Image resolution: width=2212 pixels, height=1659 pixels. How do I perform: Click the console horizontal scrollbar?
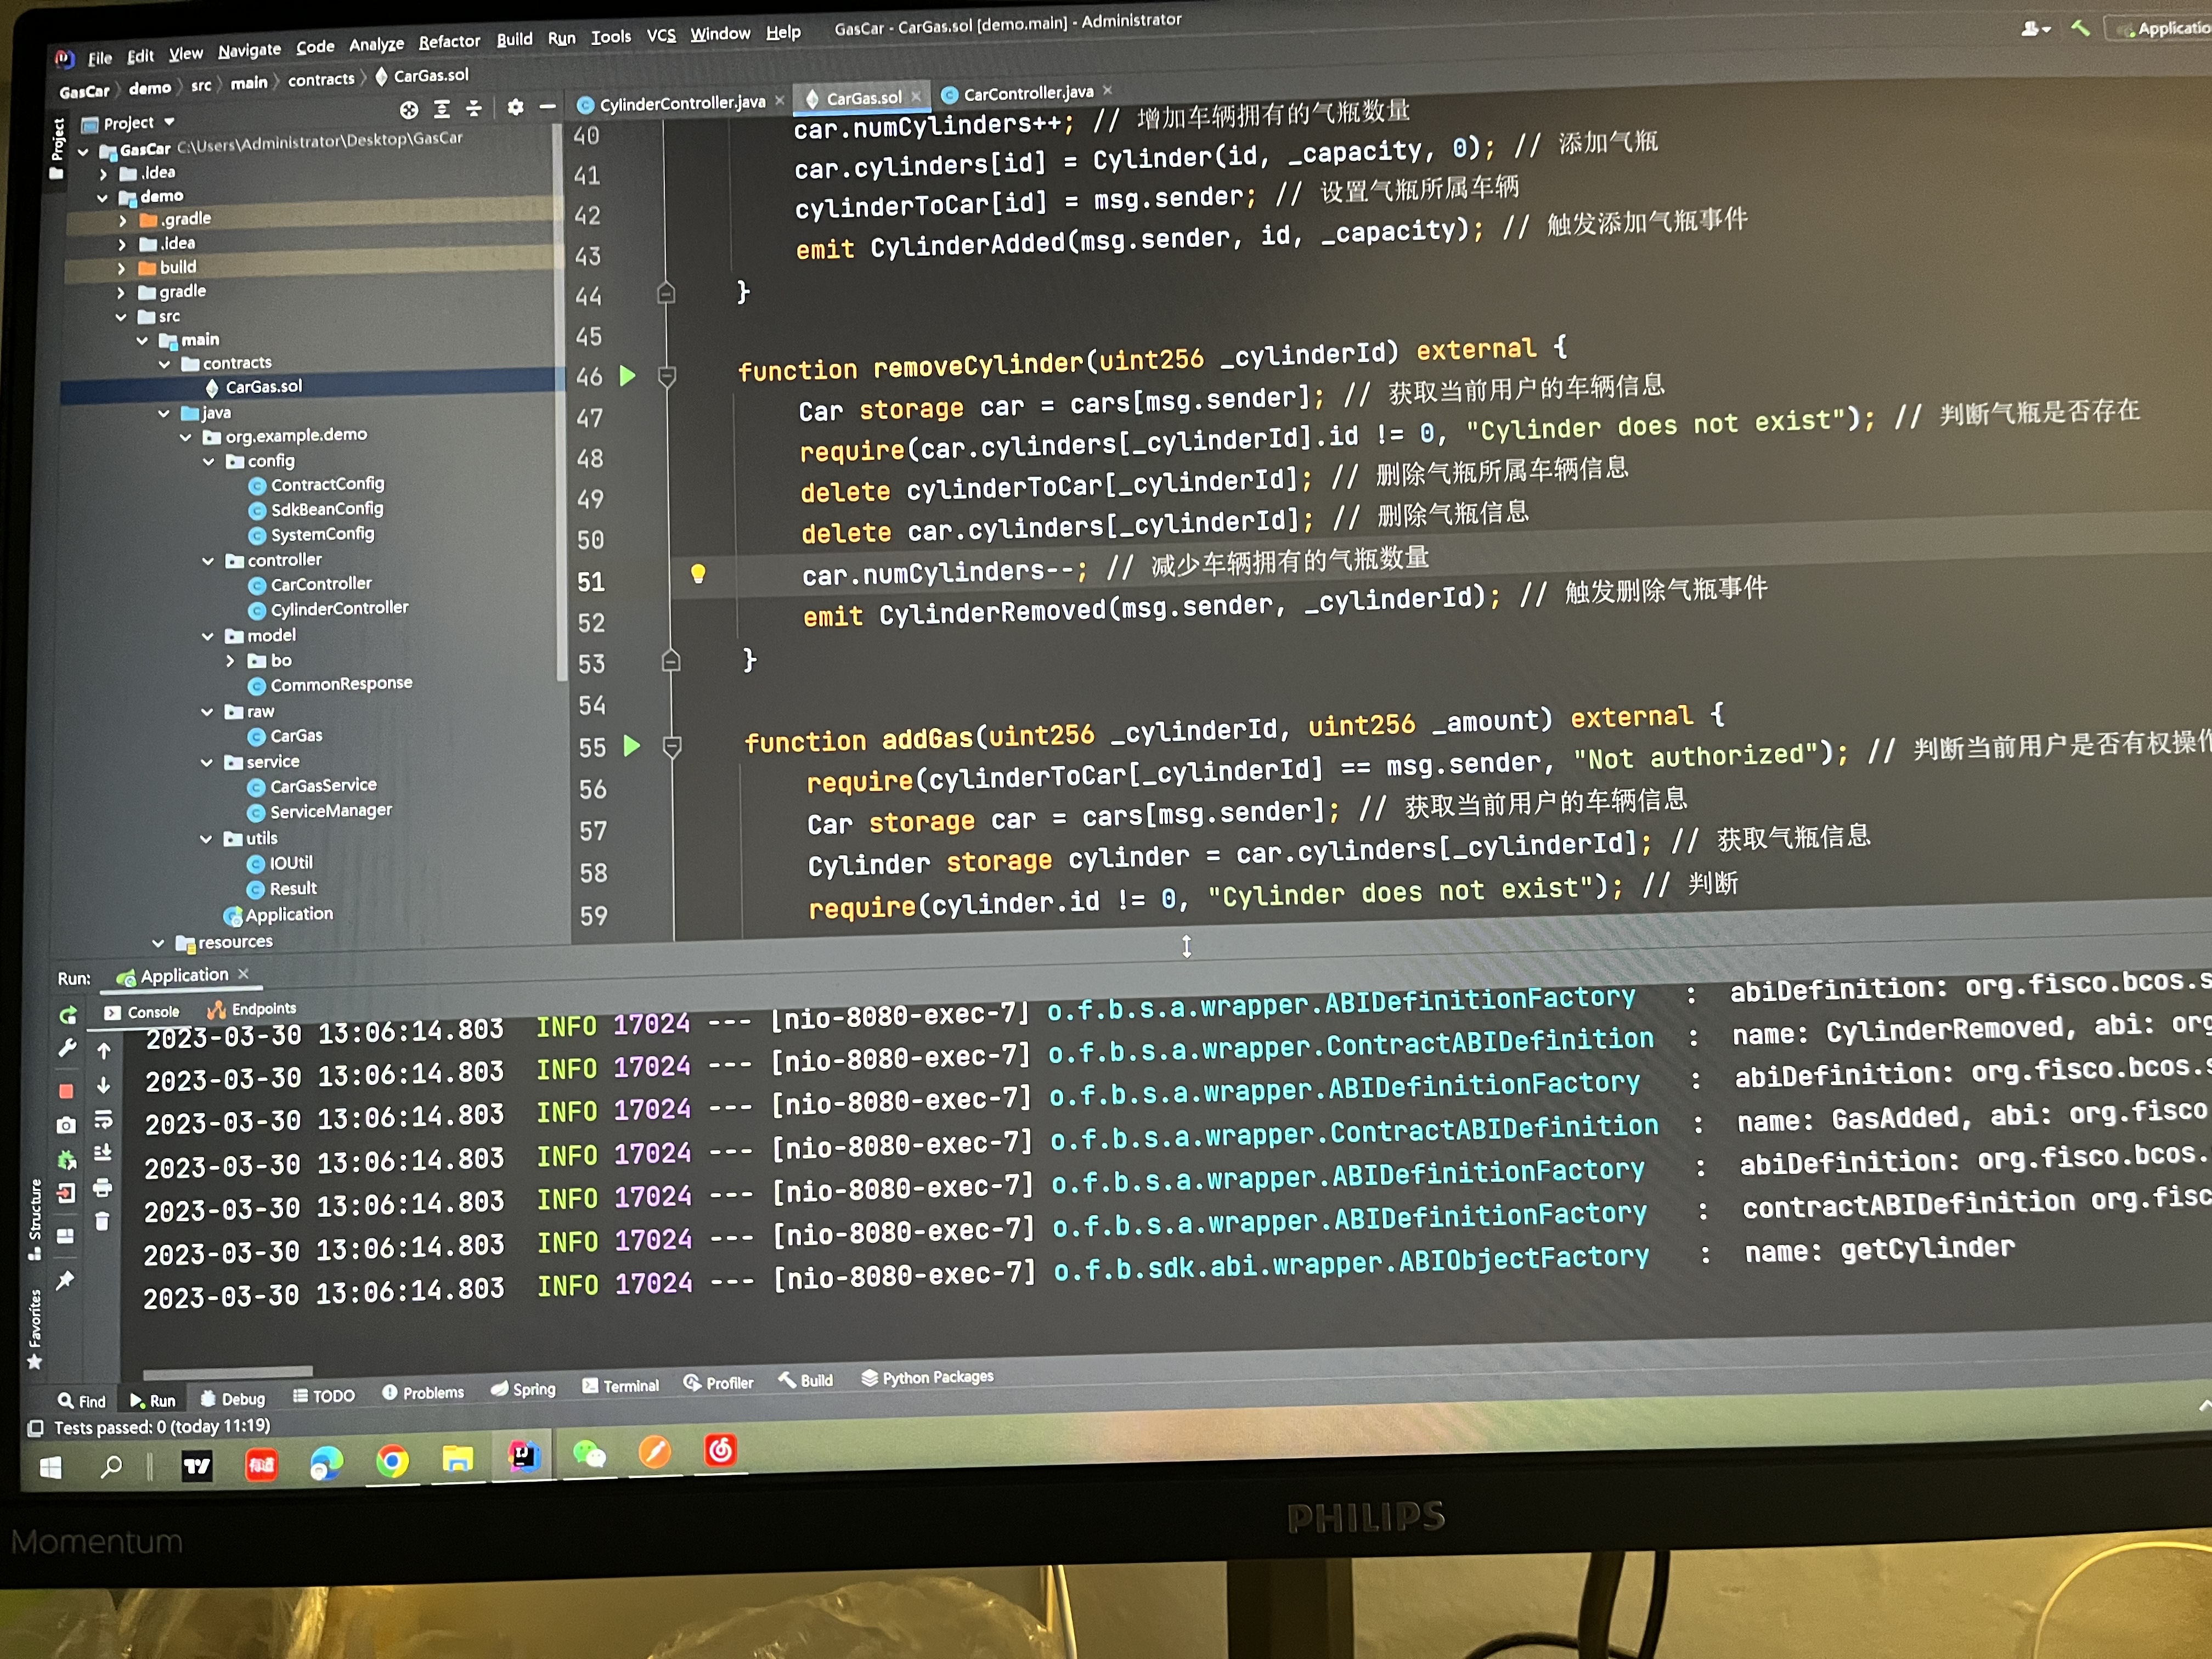click(x=228, y=1372)
